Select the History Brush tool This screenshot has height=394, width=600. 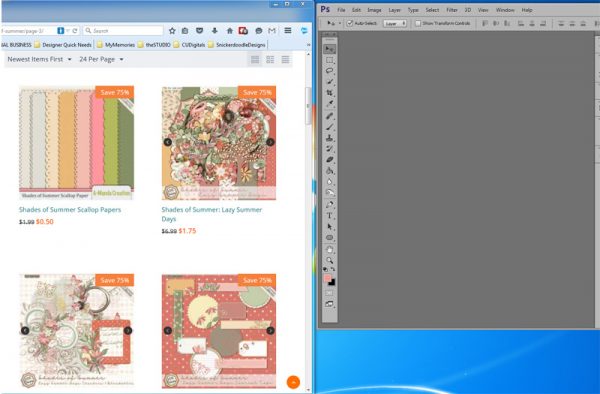329,149
